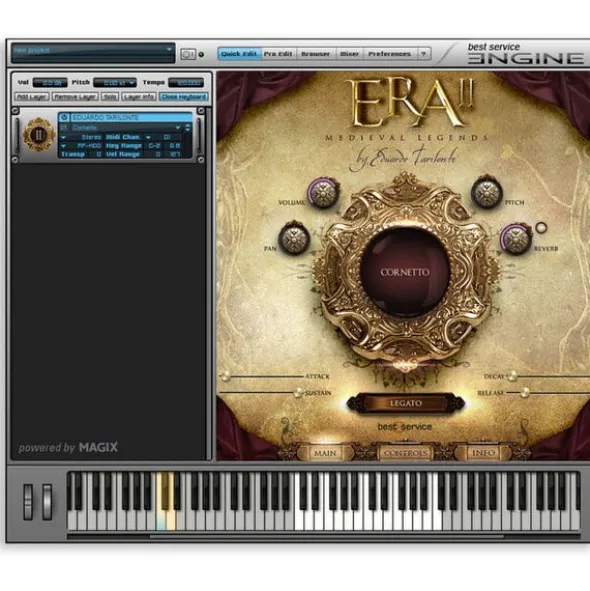Open the Pitch value dropdown
This screenshot has height=591, width=590.
coord(115,83)
